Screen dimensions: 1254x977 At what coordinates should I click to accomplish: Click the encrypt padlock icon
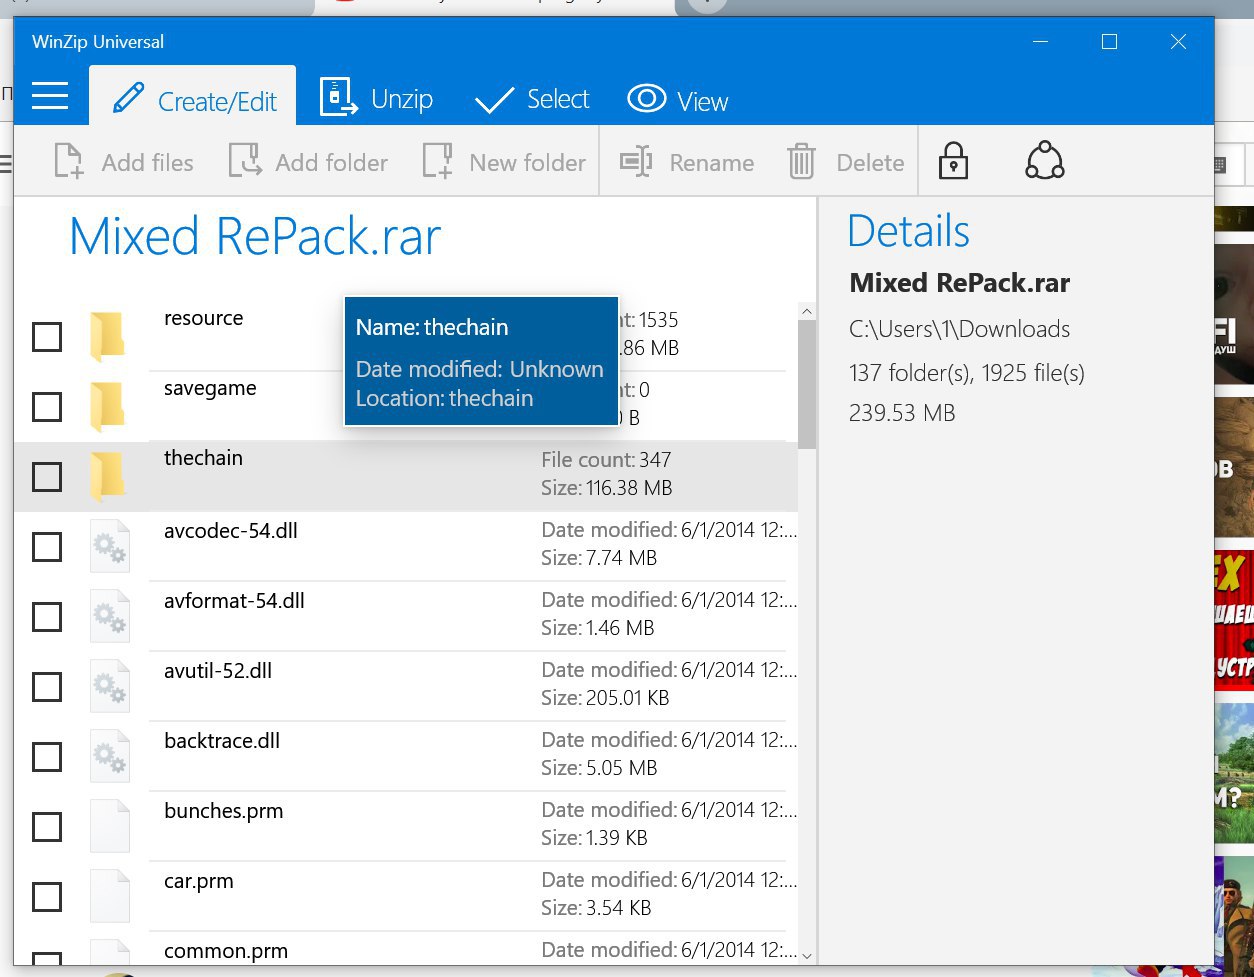click(953, 161)
